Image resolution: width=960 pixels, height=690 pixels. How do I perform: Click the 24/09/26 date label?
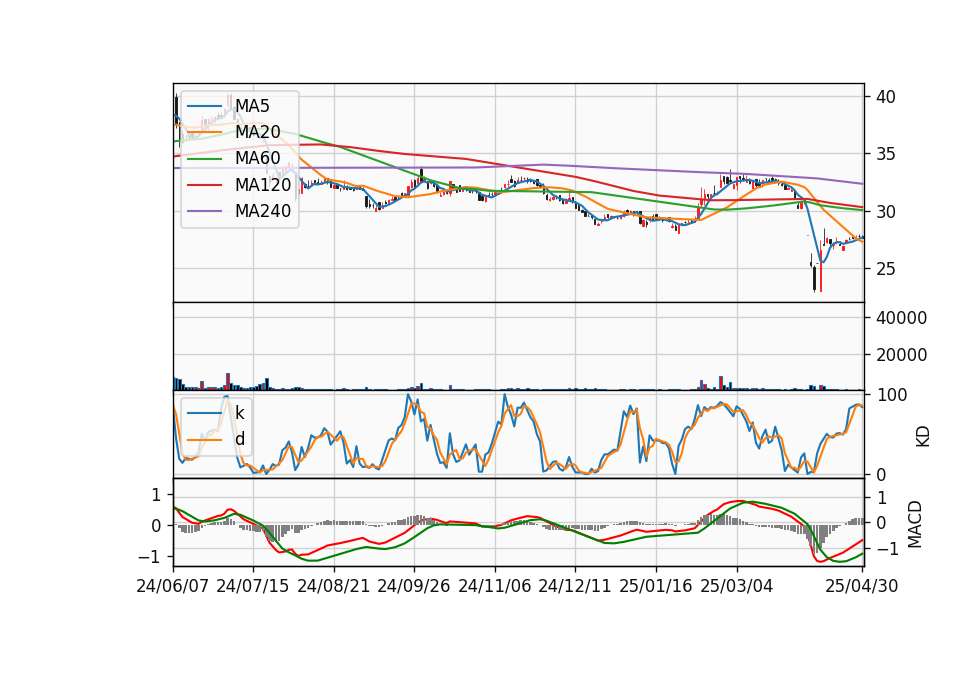coord(414,586)
